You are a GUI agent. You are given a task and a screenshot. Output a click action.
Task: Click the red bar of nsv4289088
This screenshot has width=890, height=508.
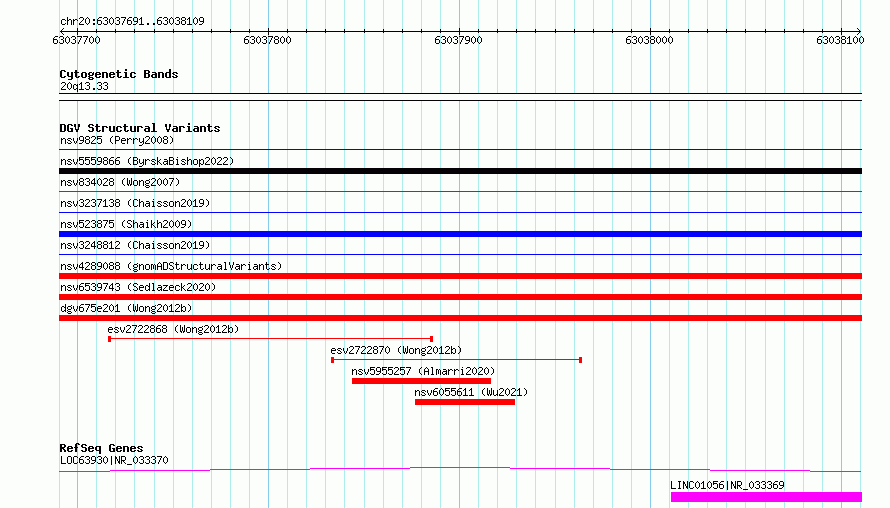[460, 276]
